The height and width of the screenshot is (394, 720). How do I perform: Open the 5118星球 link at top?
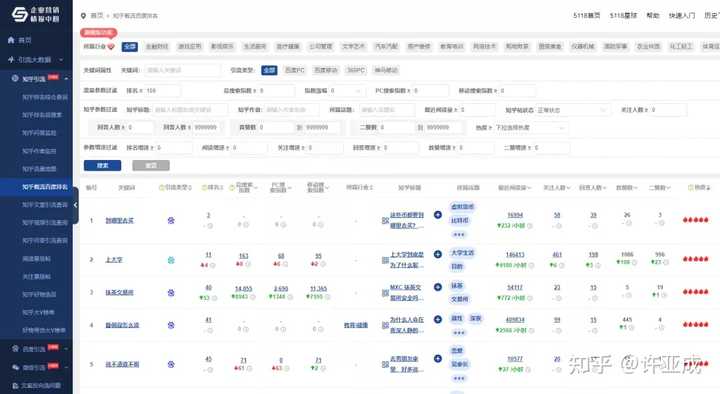click(623, 15)
